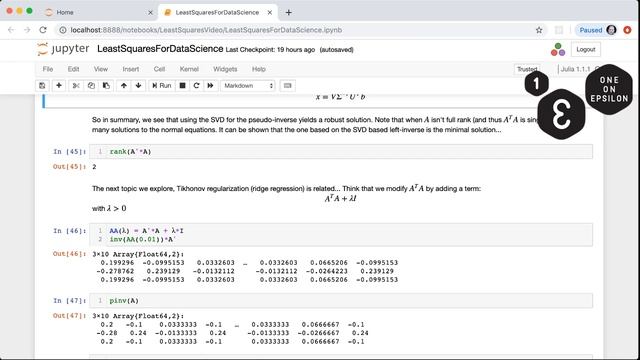This screenshot has height=360, width=640.
Task: Close the Home browser tab
Action: [x=150, y=12]
